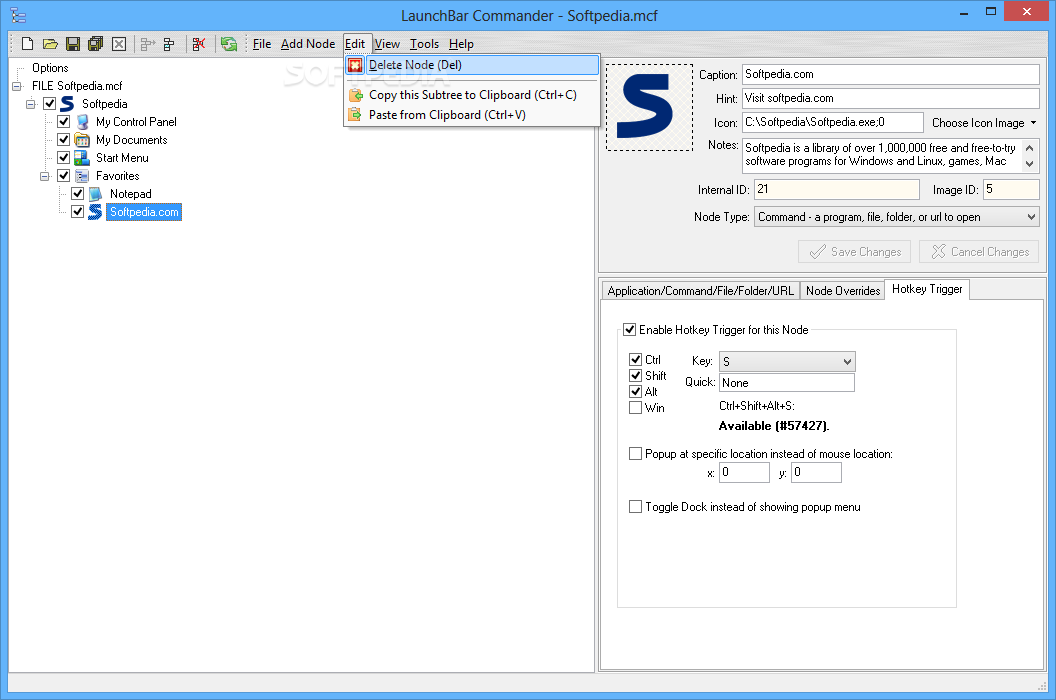Click the Hint text field

pyautogui.click(x=891, y=98)
